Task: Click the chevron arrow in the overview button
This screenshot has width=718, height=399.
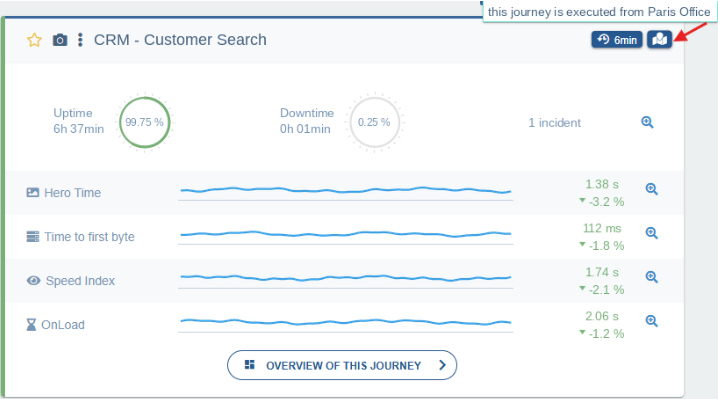Action: click(442, 365)
